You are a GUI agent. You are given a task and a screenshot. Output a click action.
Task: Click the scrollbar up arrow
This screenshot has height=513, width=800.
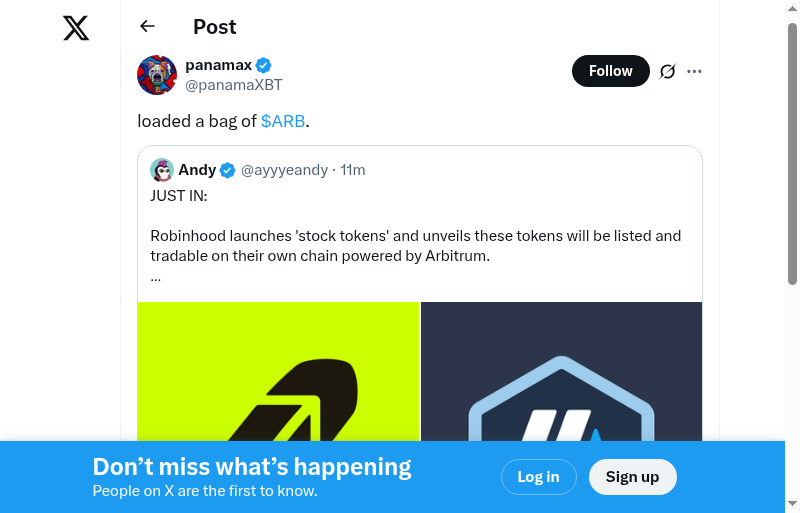click(792, 8)
